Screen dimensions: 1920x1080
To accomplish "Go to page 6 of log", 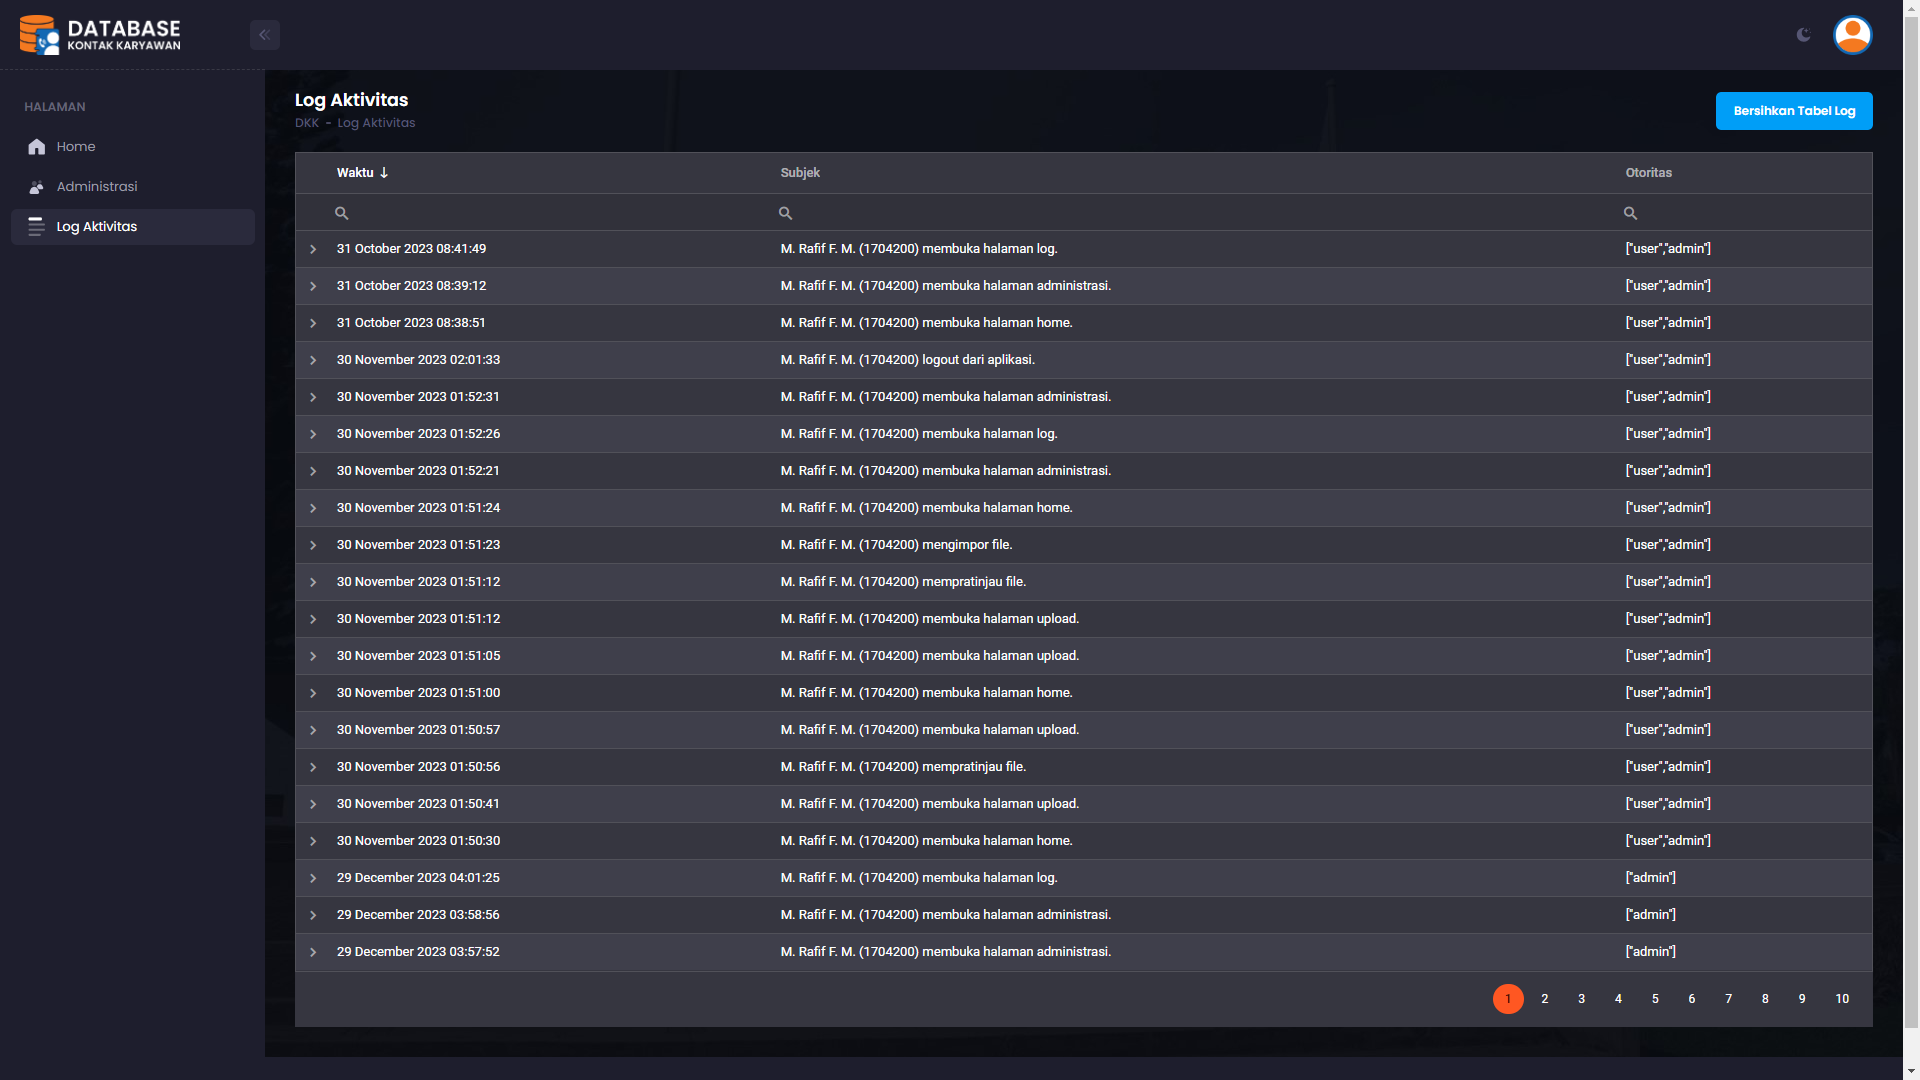I will (x=1692, y=999).
